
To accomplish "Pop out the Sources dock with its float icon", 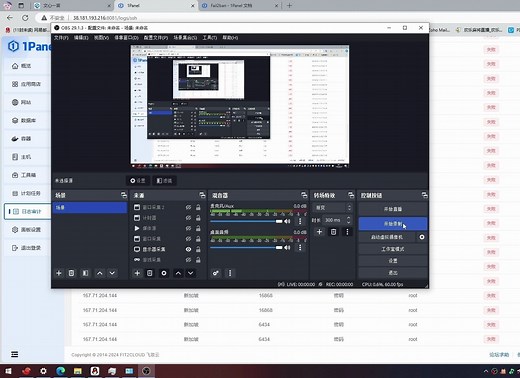I will pos(202,195).
